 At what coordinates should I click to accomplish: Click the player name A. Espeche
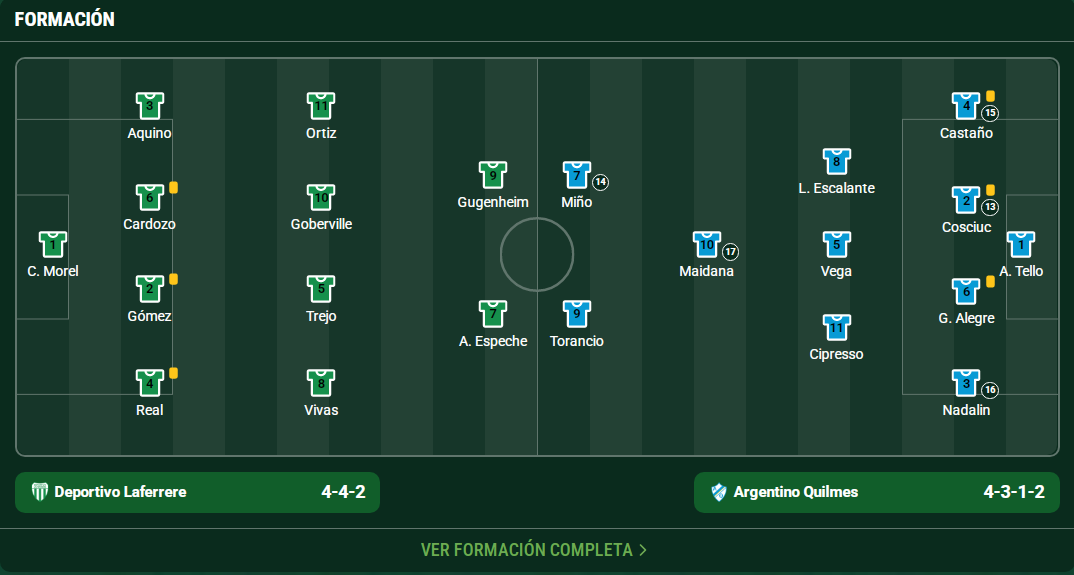tap(493, 341)
